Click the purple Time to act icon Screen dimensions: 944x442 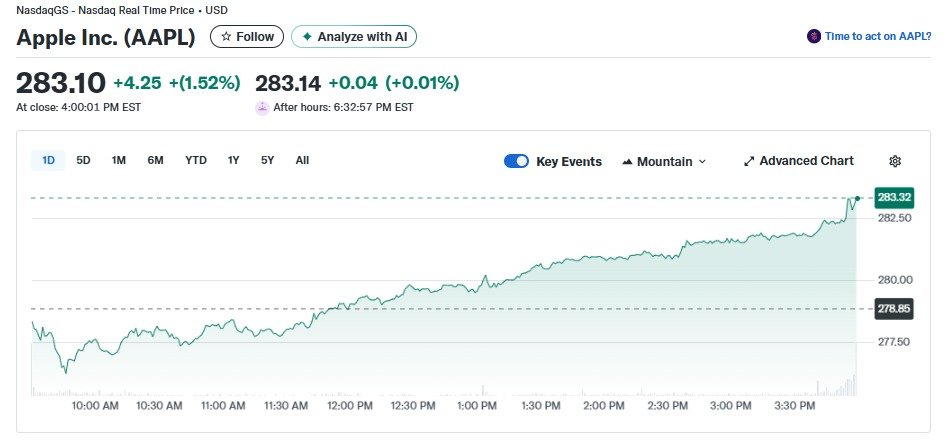[814, 37]
